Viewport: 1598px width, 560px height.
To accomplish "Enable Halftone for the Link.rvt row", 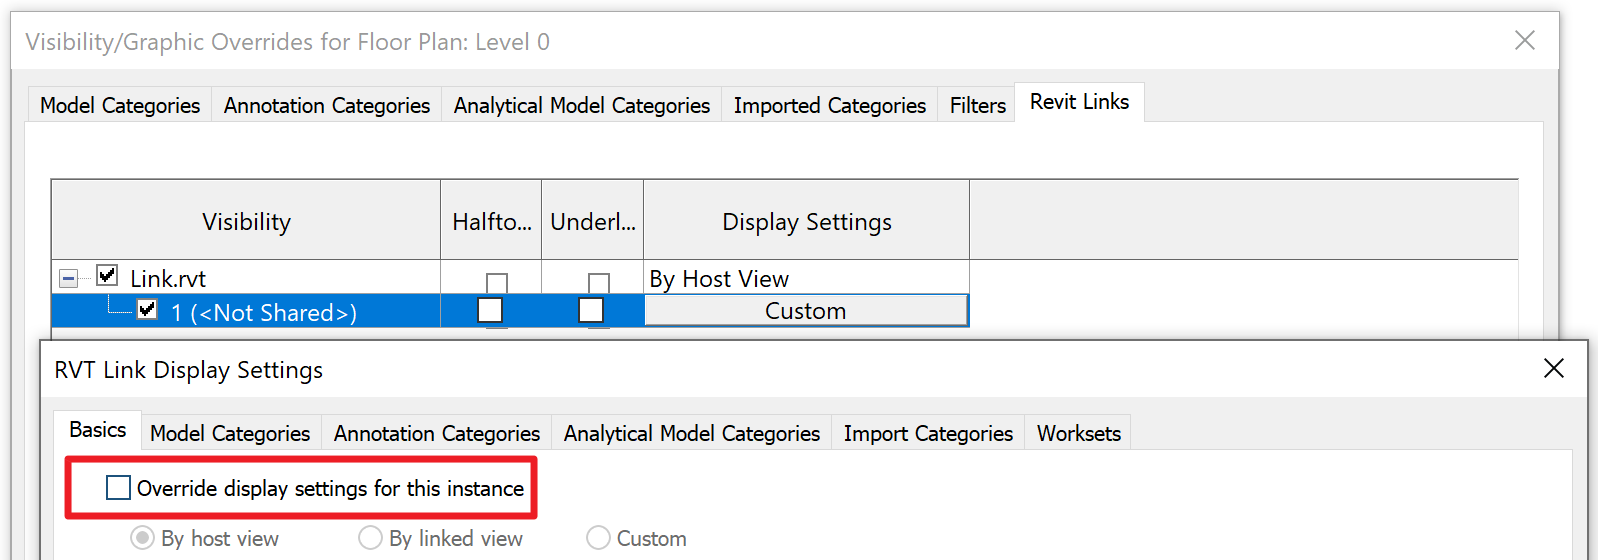I will coord(496,283).
